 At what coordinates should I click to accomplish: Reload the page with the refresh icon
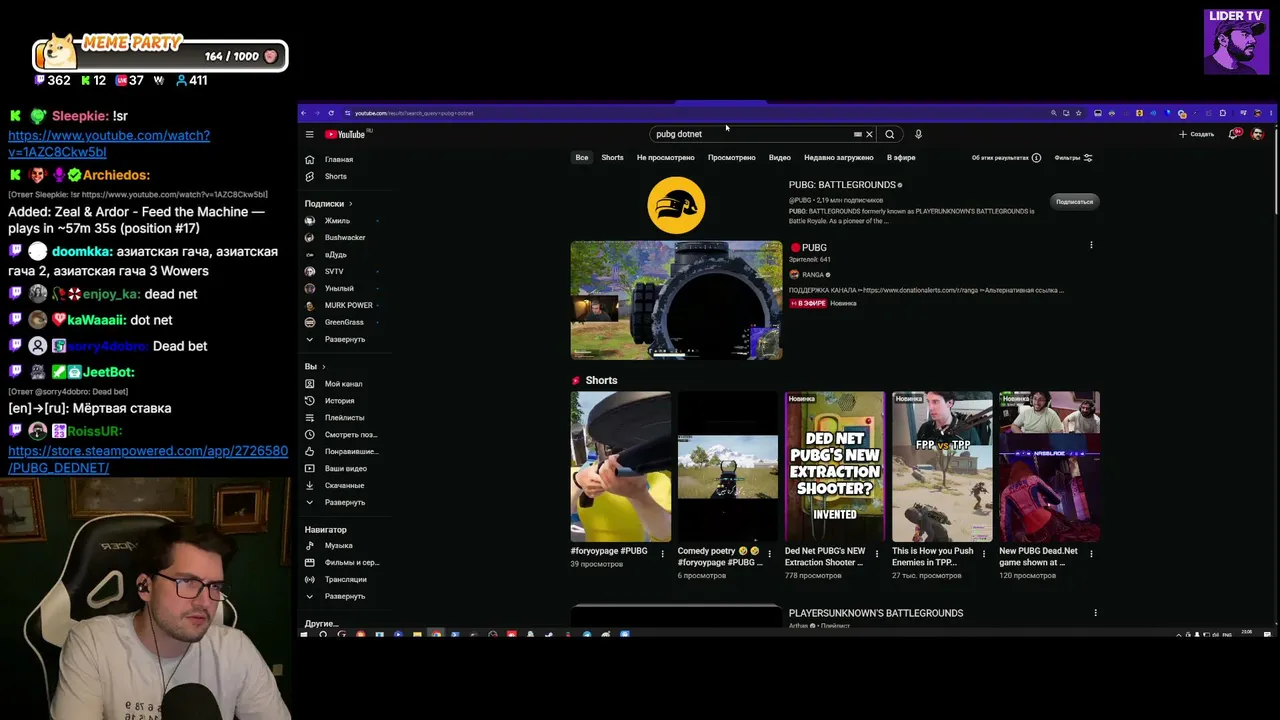tap(333, 113)
